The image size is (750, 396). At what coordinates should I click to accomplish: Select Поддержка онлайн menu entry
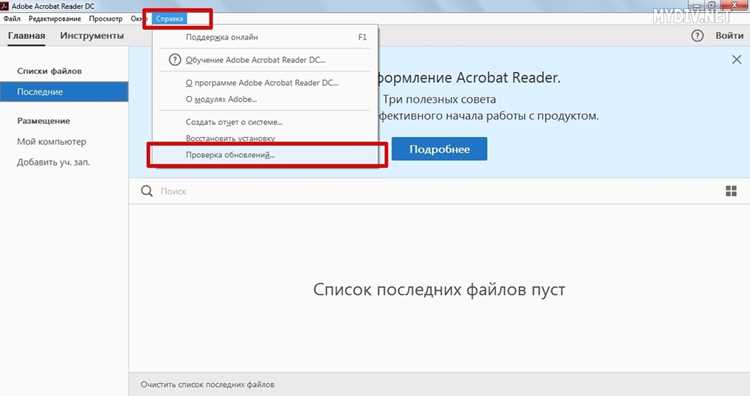pos(265,37)
